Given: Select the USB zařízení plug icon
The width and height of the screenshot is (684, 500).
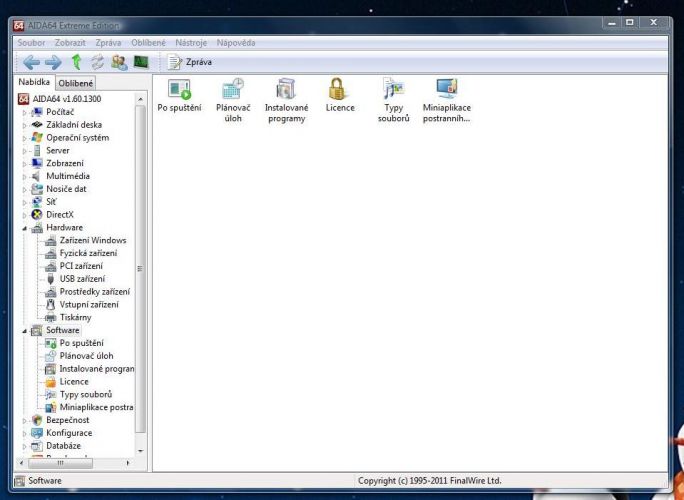Looking at the screenshot, I should click(x=51, y=279).
